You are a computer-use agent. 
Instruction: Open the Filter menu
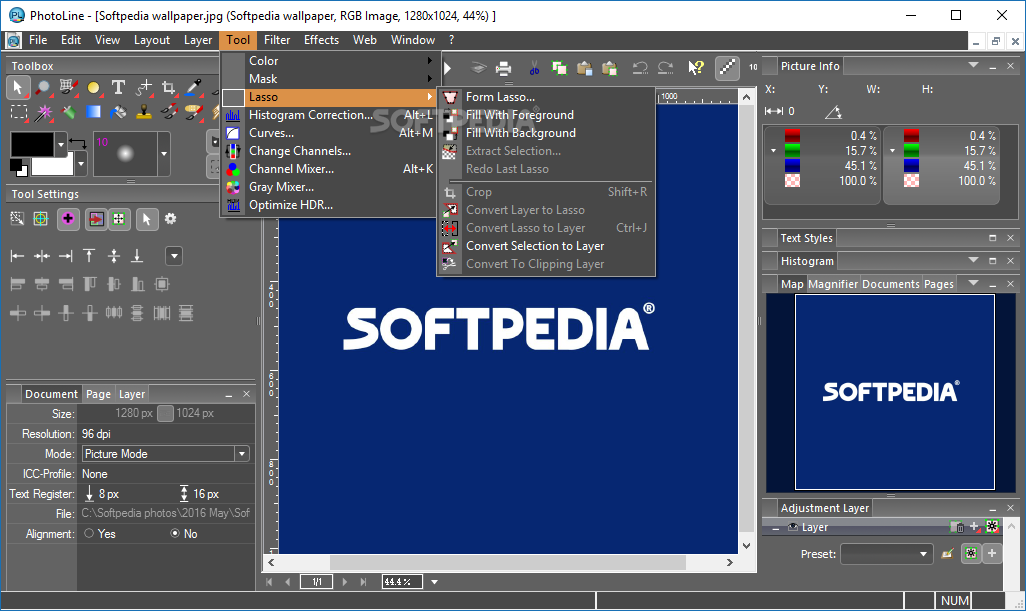pos(277,40)
